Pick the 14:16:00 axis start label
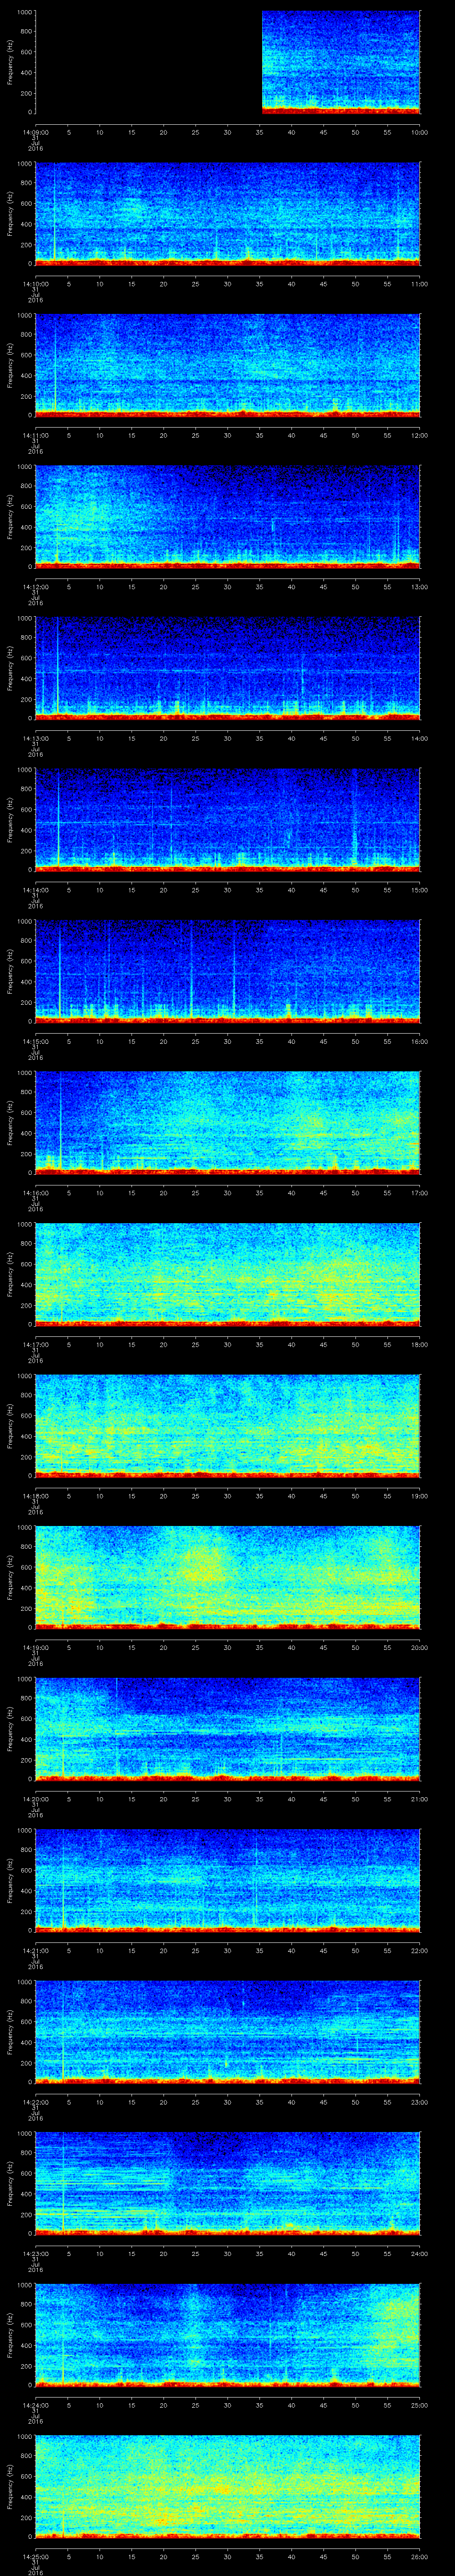 36,1193
